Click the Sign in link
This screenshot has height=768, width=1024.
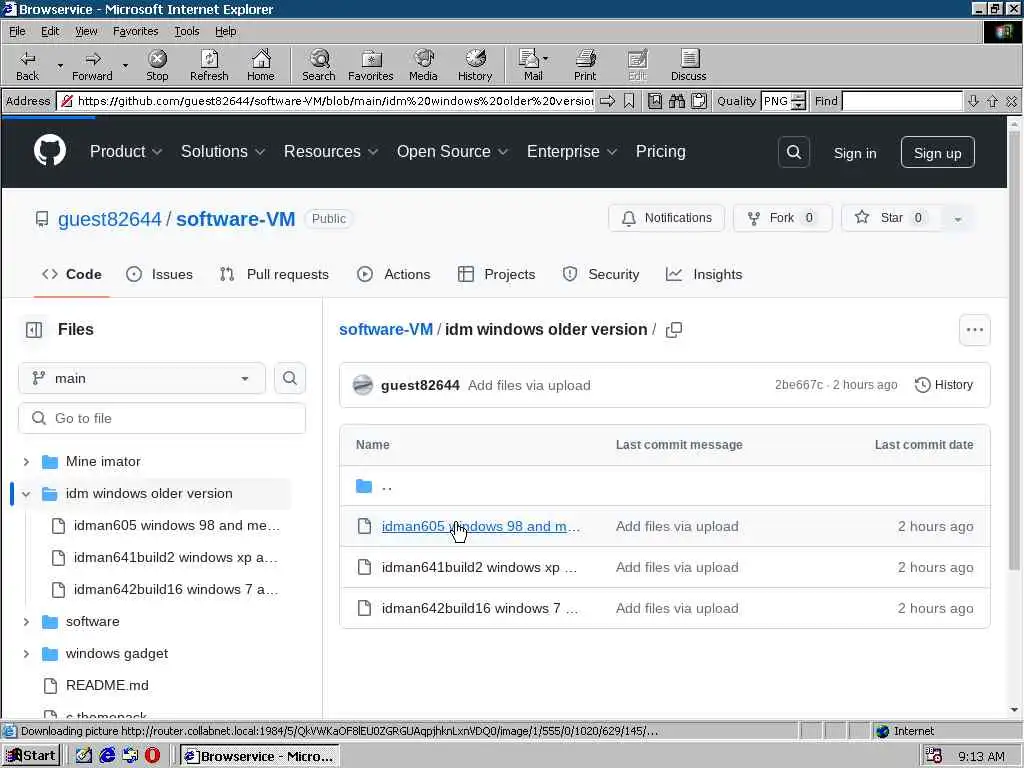(x=854, y=153)
